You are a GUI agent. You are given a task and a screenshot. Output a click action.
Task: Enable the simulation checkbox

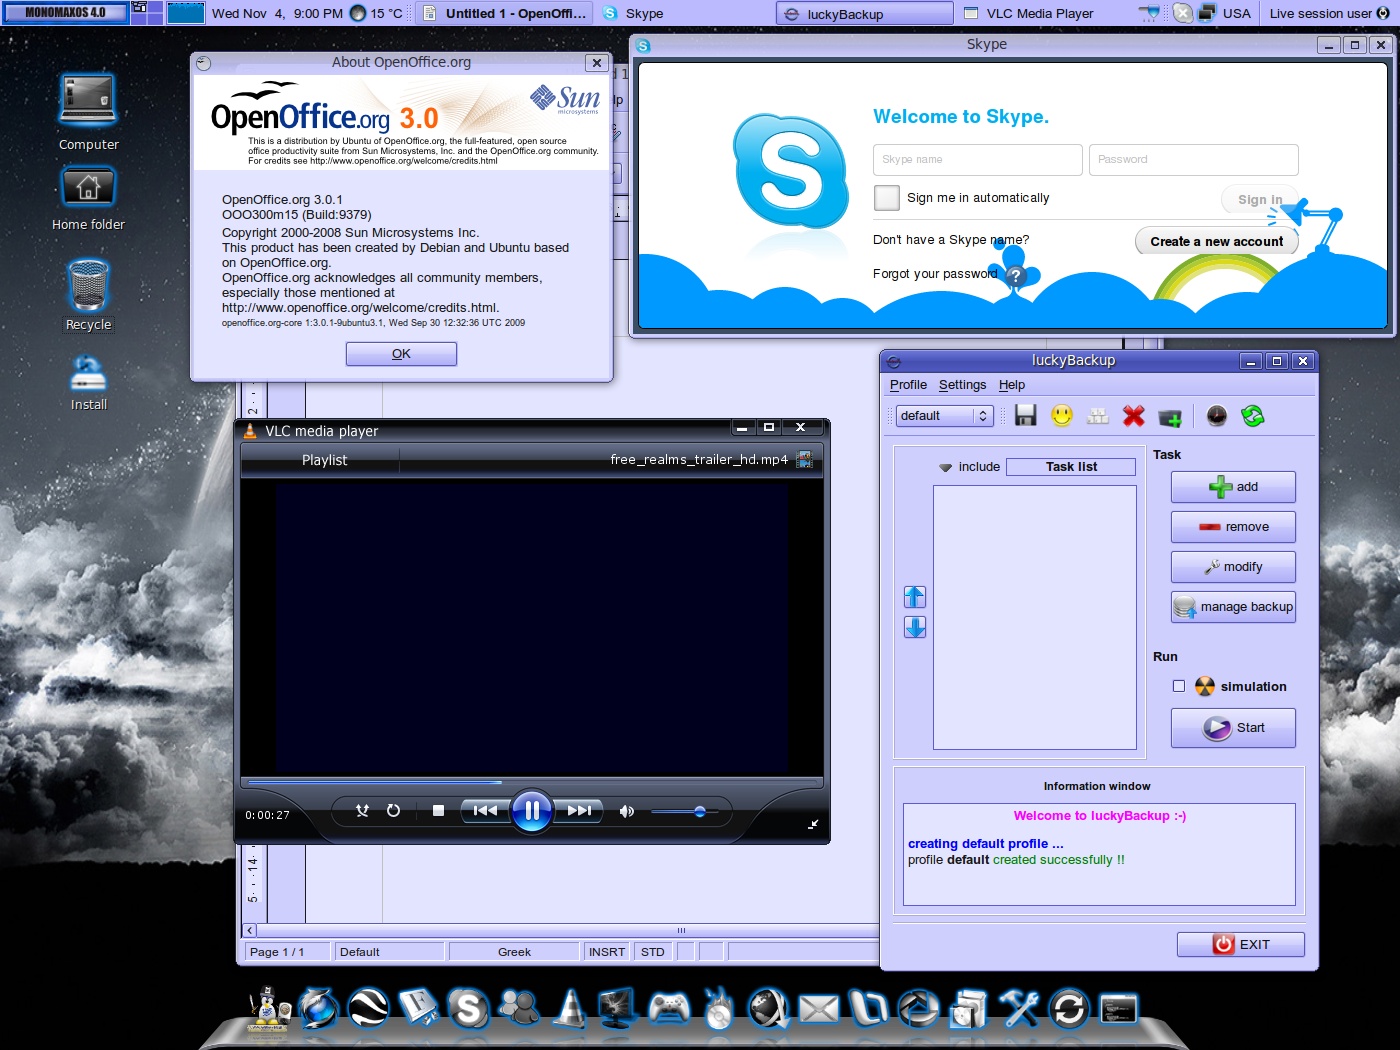click(1179, 686)
